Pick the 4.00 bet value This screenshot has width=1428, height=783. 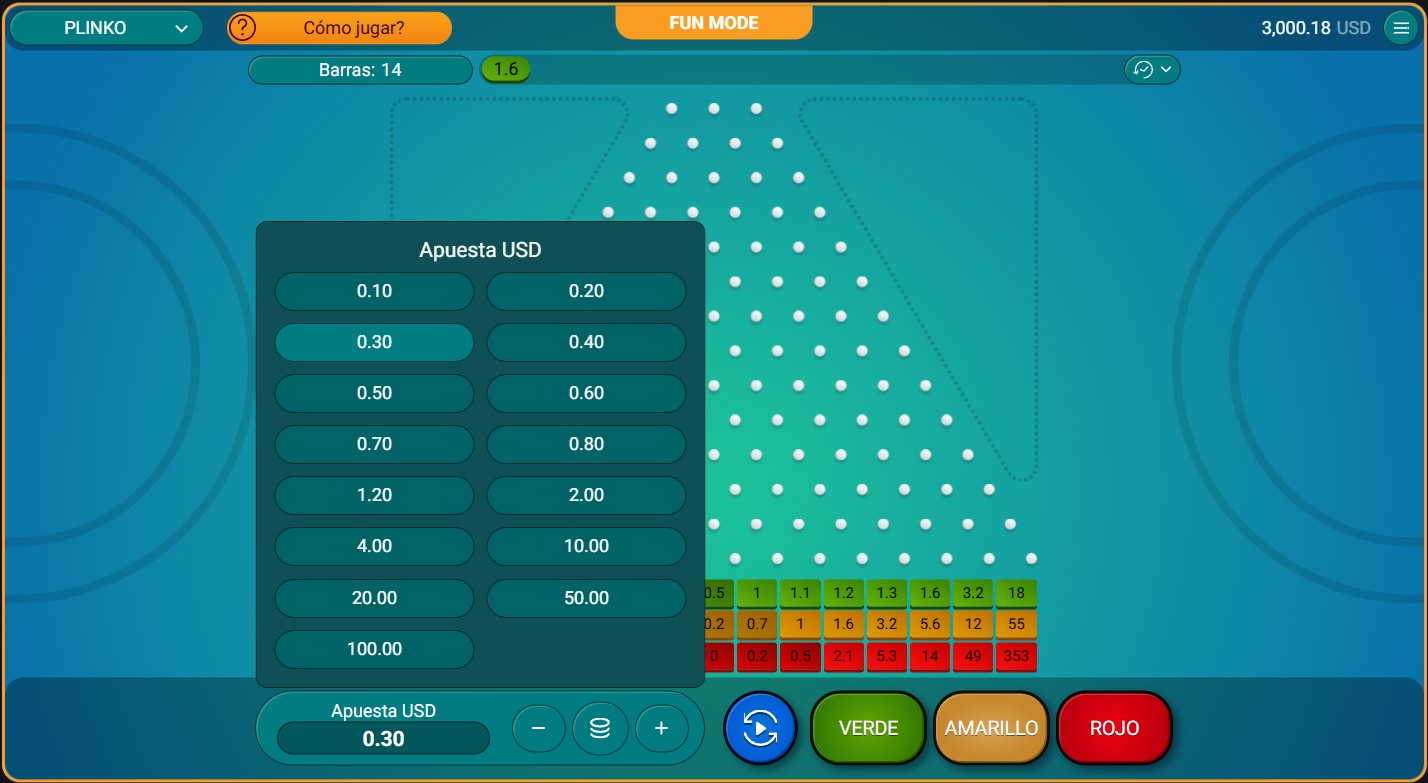pyautogui.click(x=374, y=546)
